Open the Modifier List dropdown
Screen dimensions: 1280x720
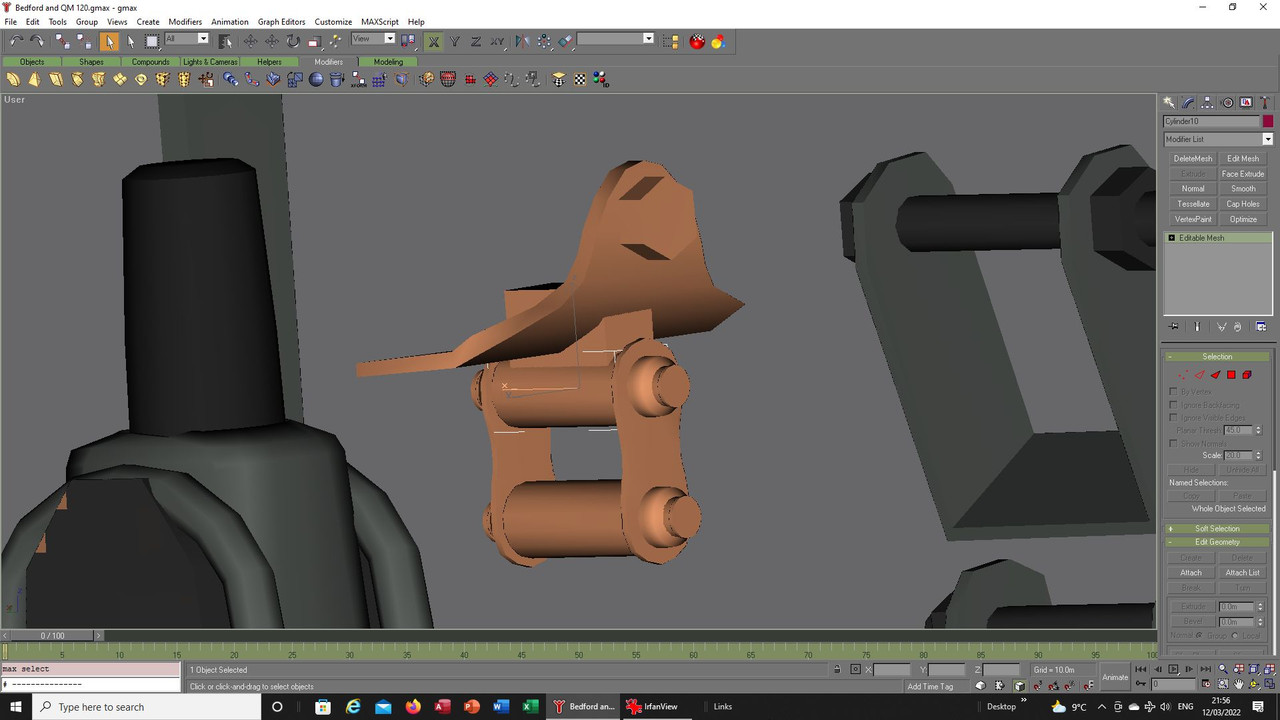coord(1218,139)
